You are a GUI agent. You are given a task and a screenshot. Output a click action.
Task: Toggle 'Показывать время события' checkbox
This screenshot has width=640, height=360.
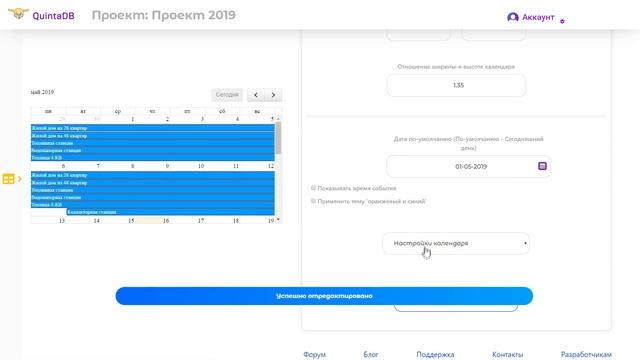tap(313, 188)
